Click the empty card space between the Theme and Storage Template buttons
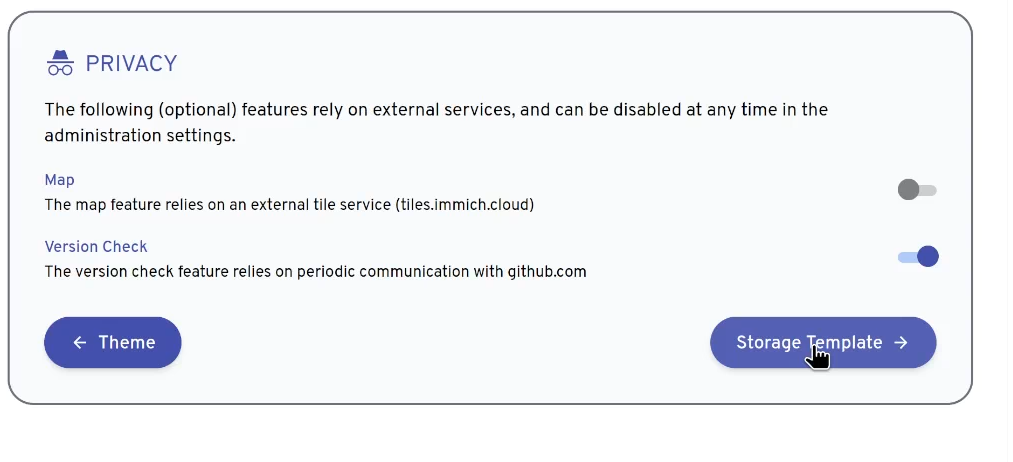Screen dimensions: 1013x462 click(446, 342)
